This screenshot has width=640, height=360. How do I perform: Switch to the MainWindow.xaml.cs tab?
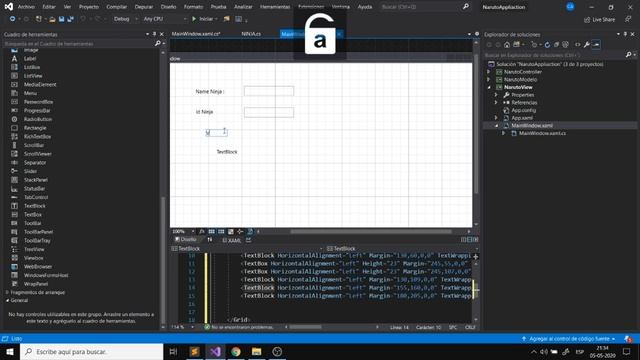coord(196,34)
